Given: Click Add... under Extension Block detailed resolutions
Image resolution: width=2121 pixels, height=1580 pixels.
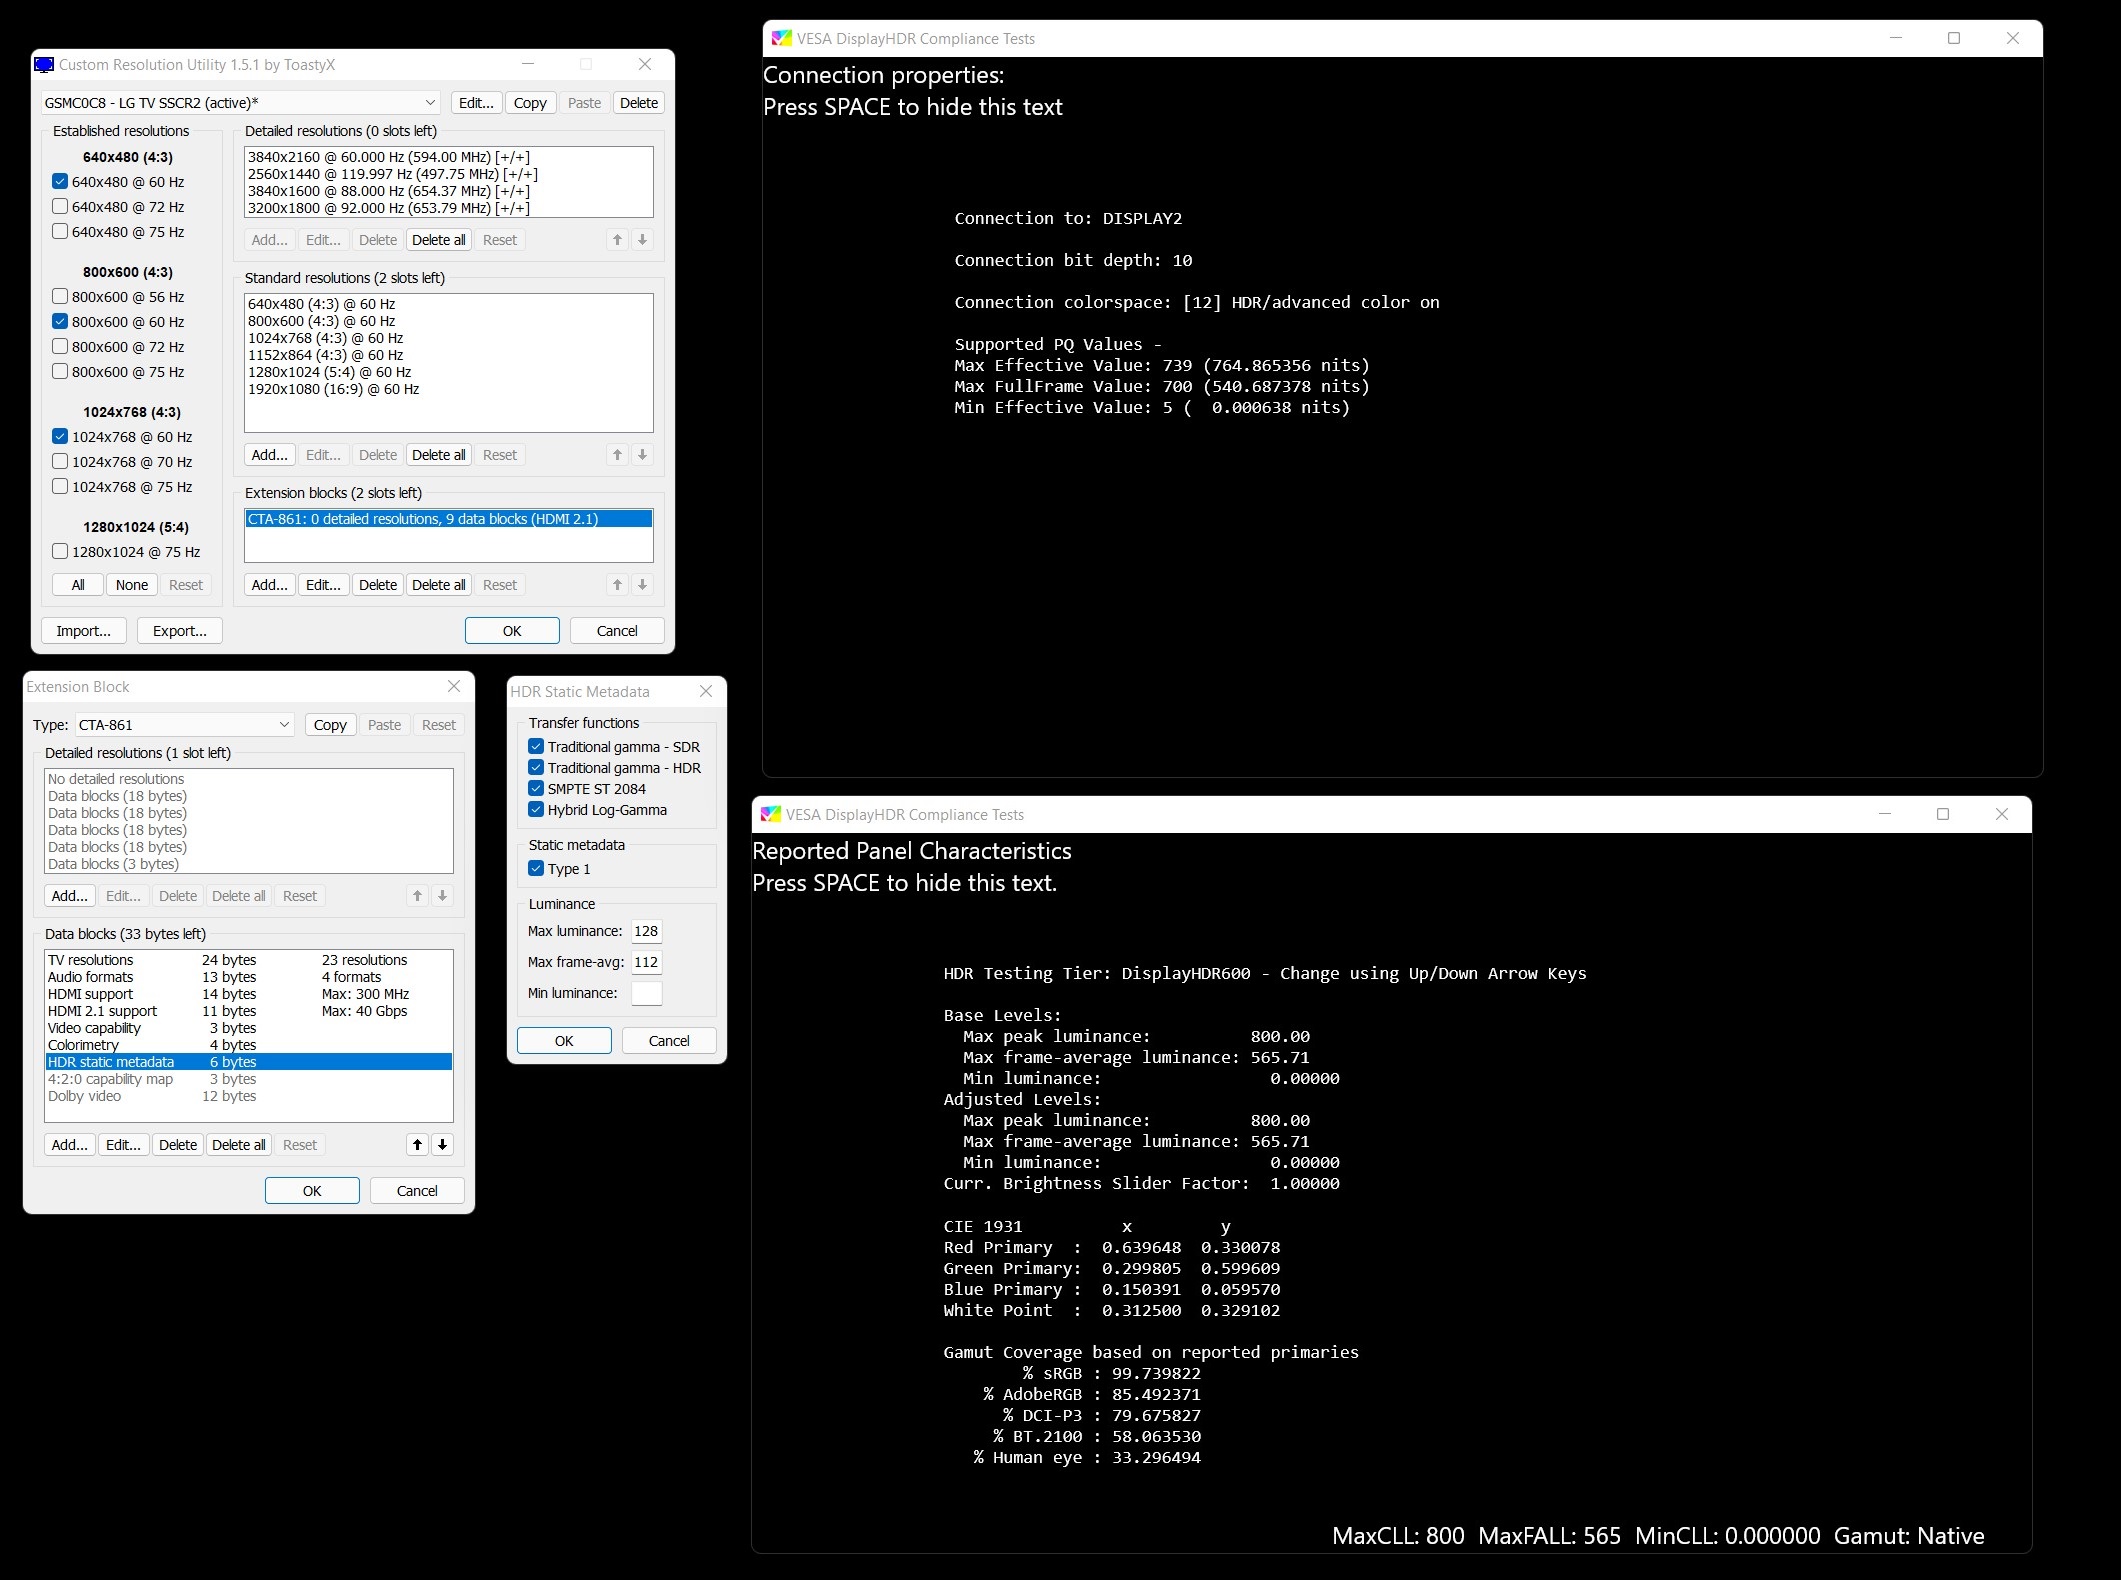Looking at the screenshot, I should [70, 896].
